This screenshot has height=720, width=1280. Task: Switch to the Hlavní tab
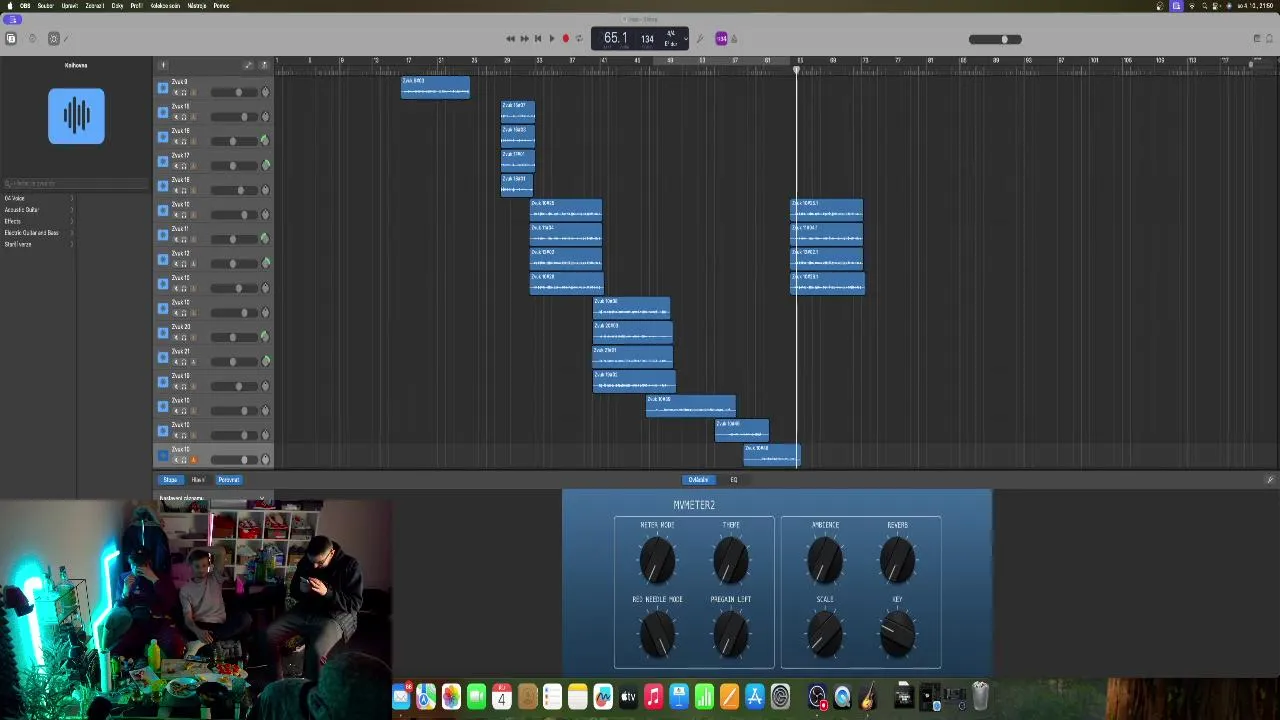pos(198,480)
